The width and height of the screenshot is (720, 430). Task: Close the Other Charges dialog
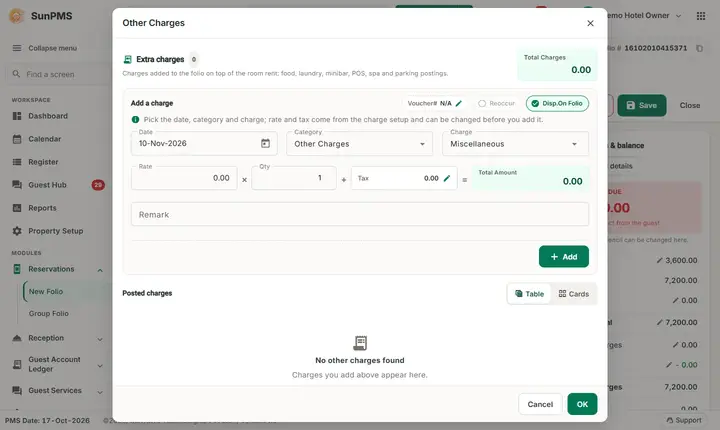coord(590,23)
